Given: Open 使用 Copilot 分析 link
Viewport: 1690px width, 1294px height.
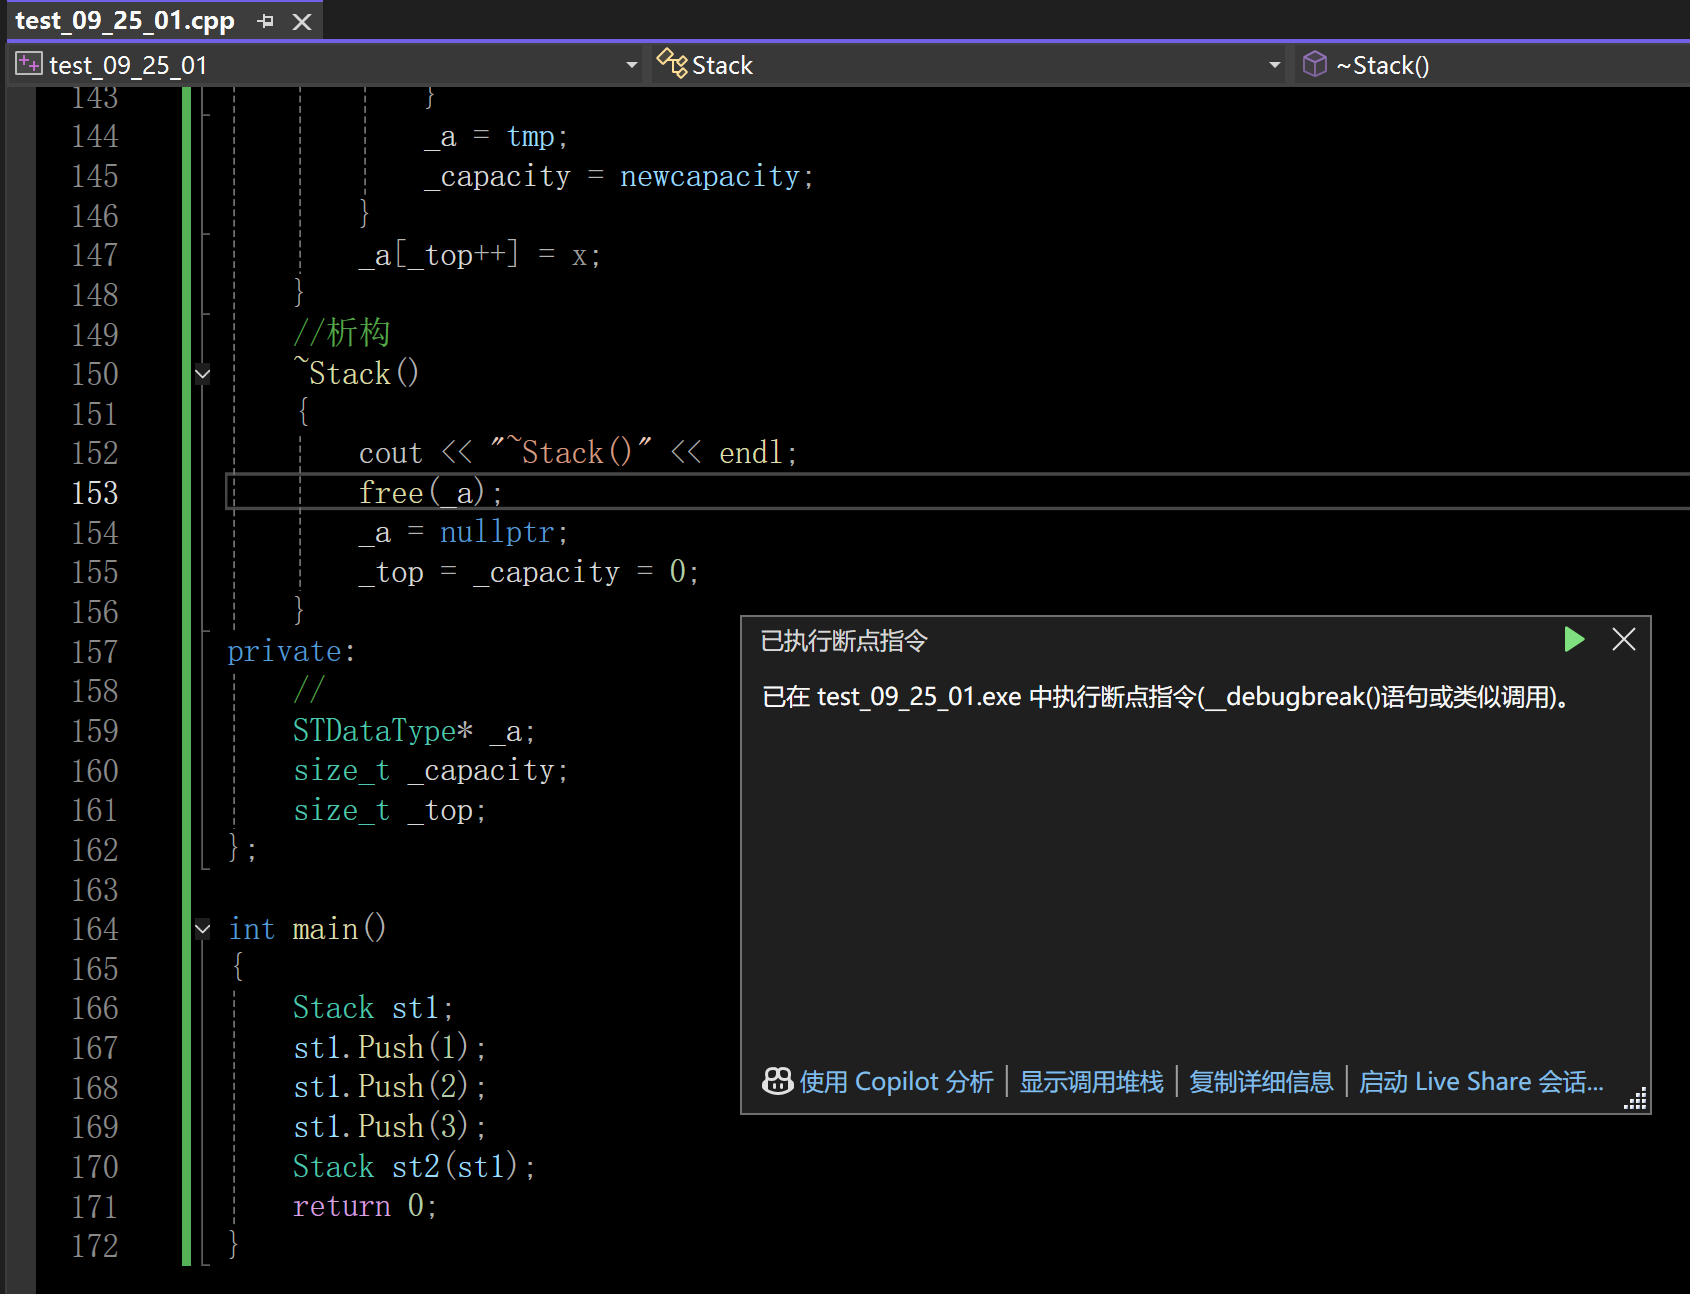Looking at the screenshot, I should (896, 1082).
